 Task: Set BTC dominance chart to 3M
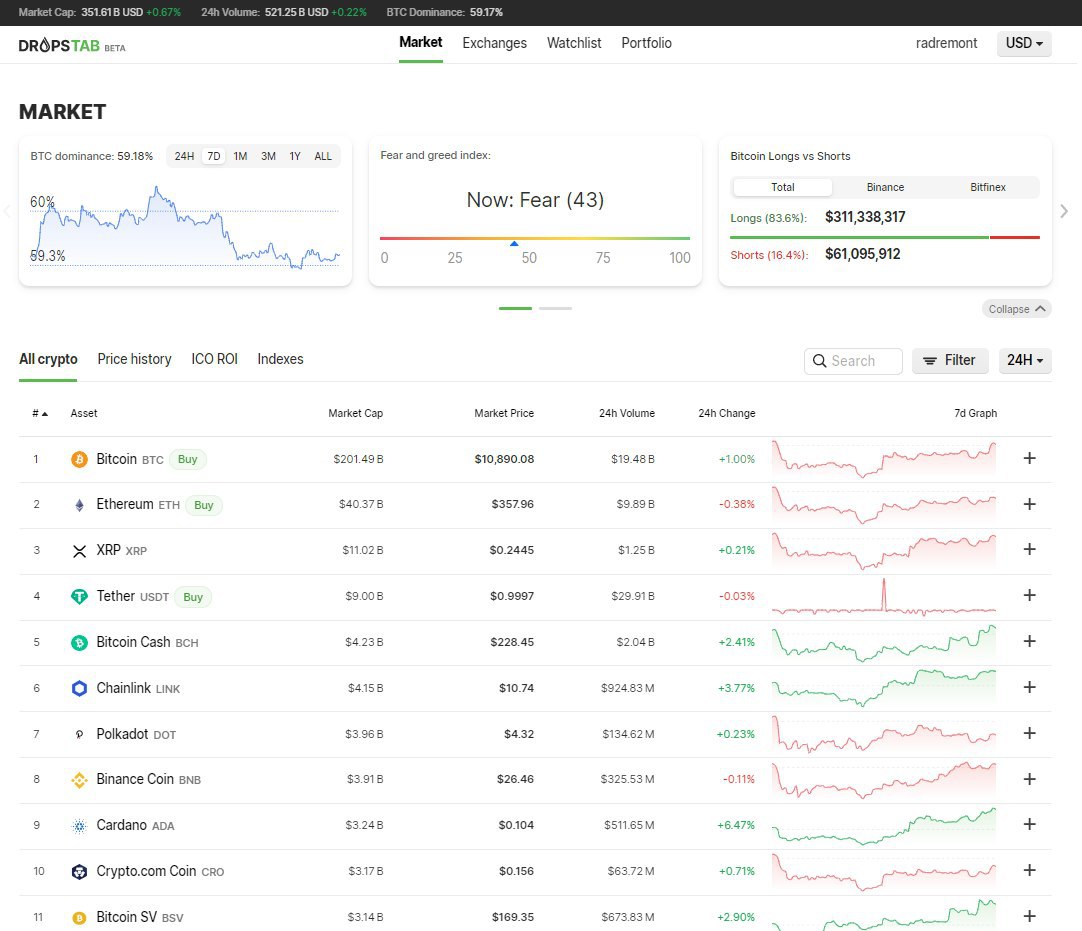(268, 157)
